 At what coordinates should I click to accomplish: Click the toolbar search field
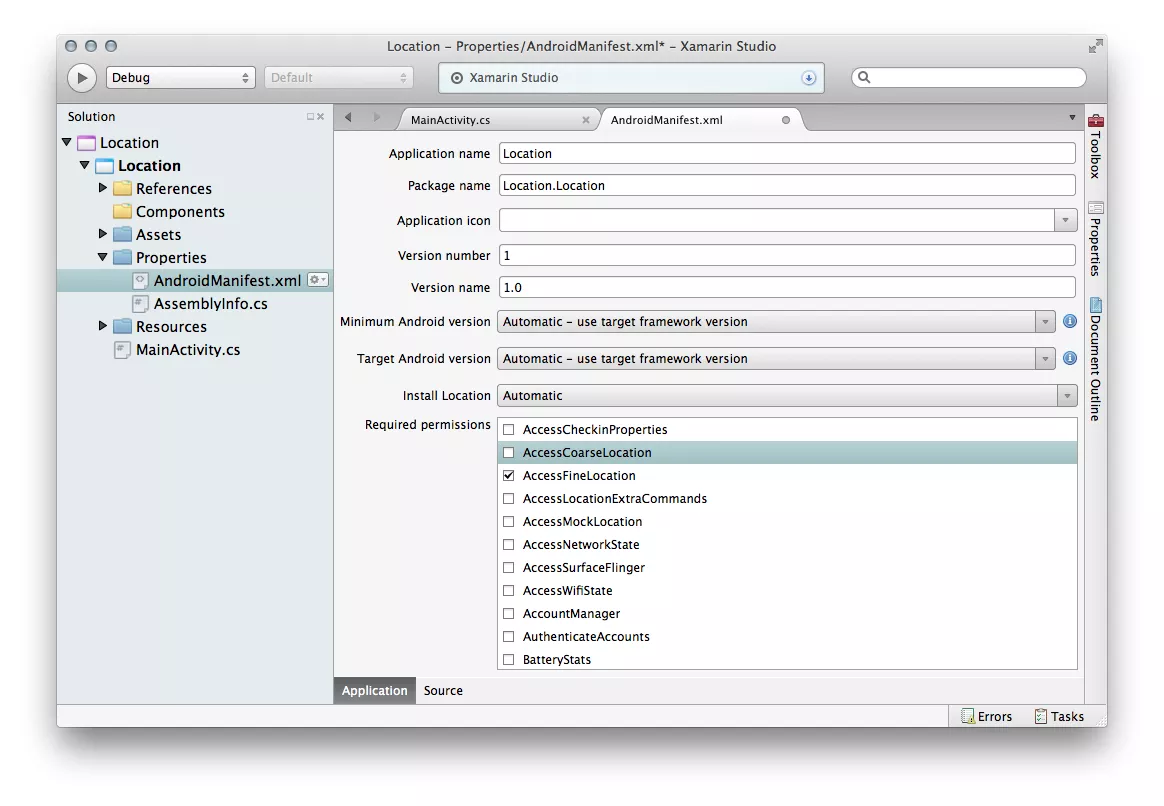pyautogui.click(x=969, y=77)
